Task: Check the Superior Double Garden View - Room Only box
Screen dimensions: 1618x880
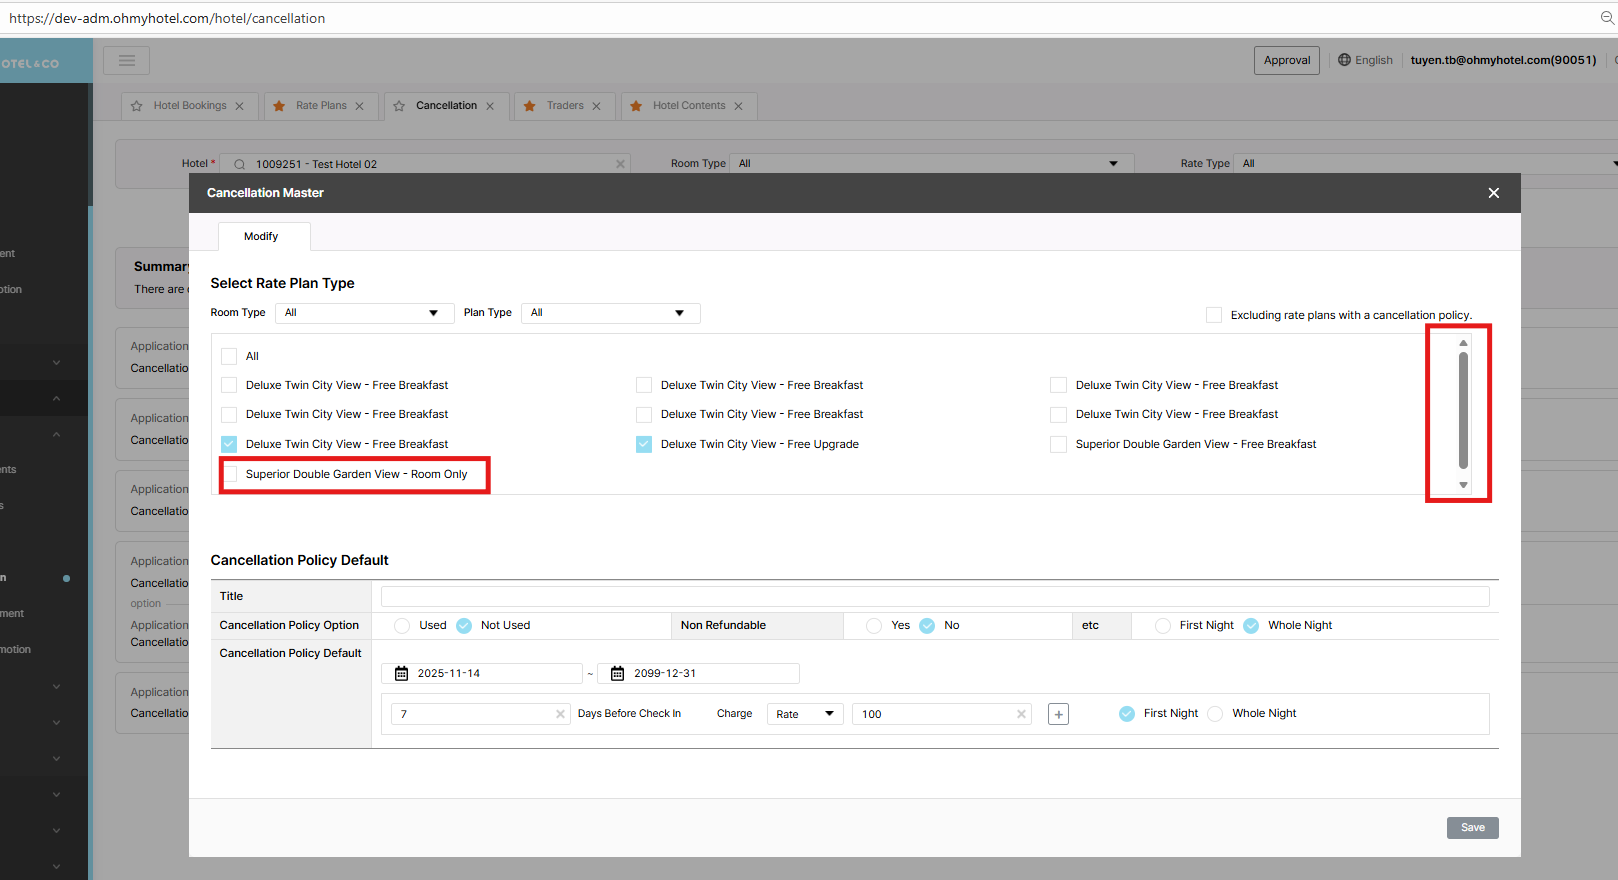Action: click(x=230, y=474)
